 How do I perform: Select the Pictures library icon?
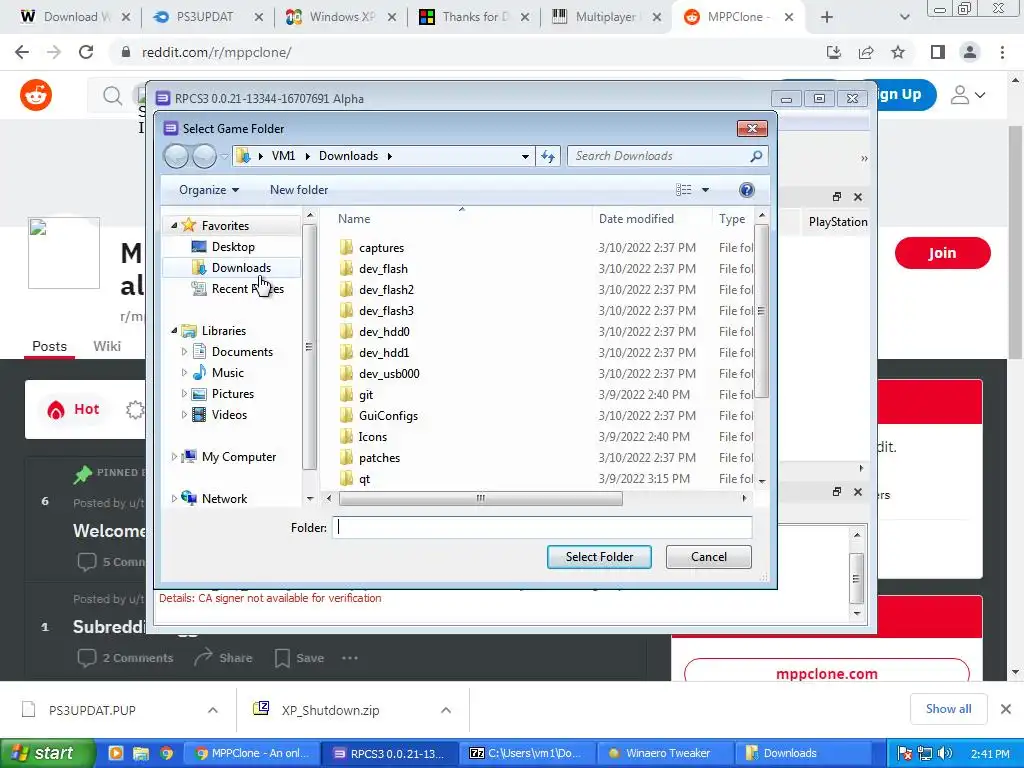(x=199, y=393)
